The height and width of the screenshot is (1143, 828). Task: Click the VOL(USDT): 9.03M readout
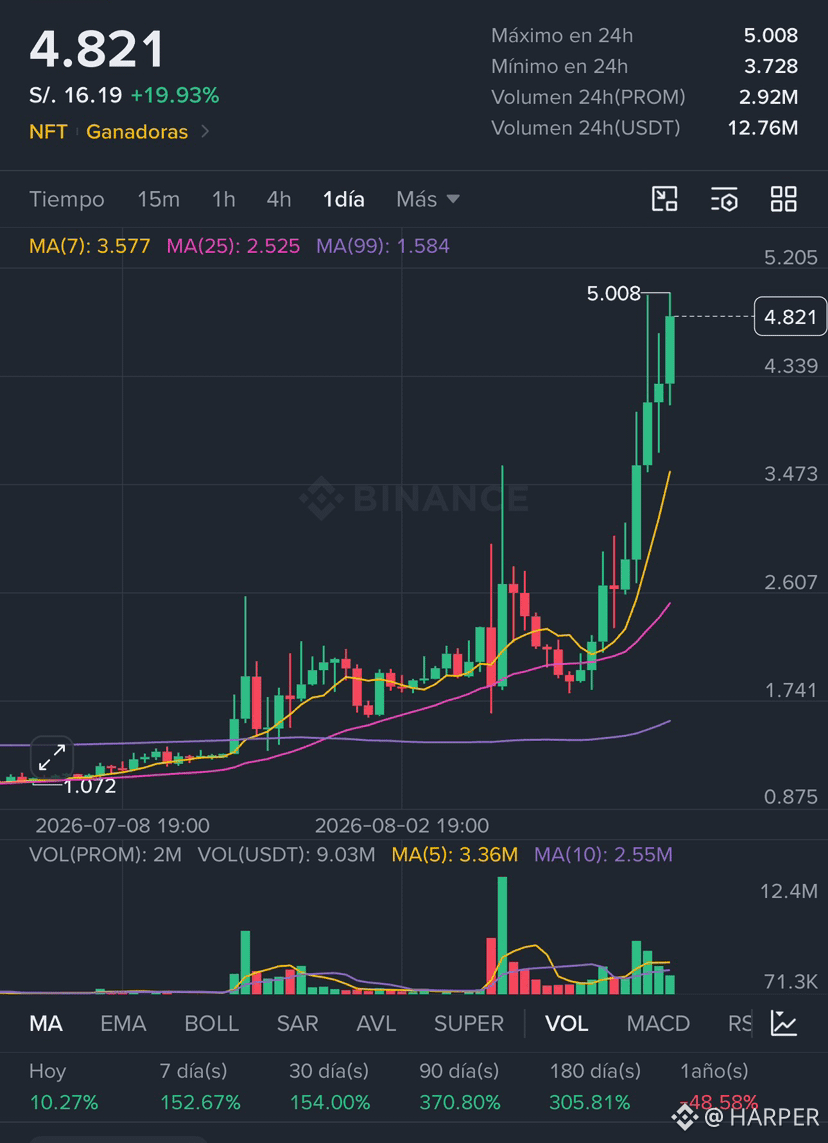coord(286,854)
